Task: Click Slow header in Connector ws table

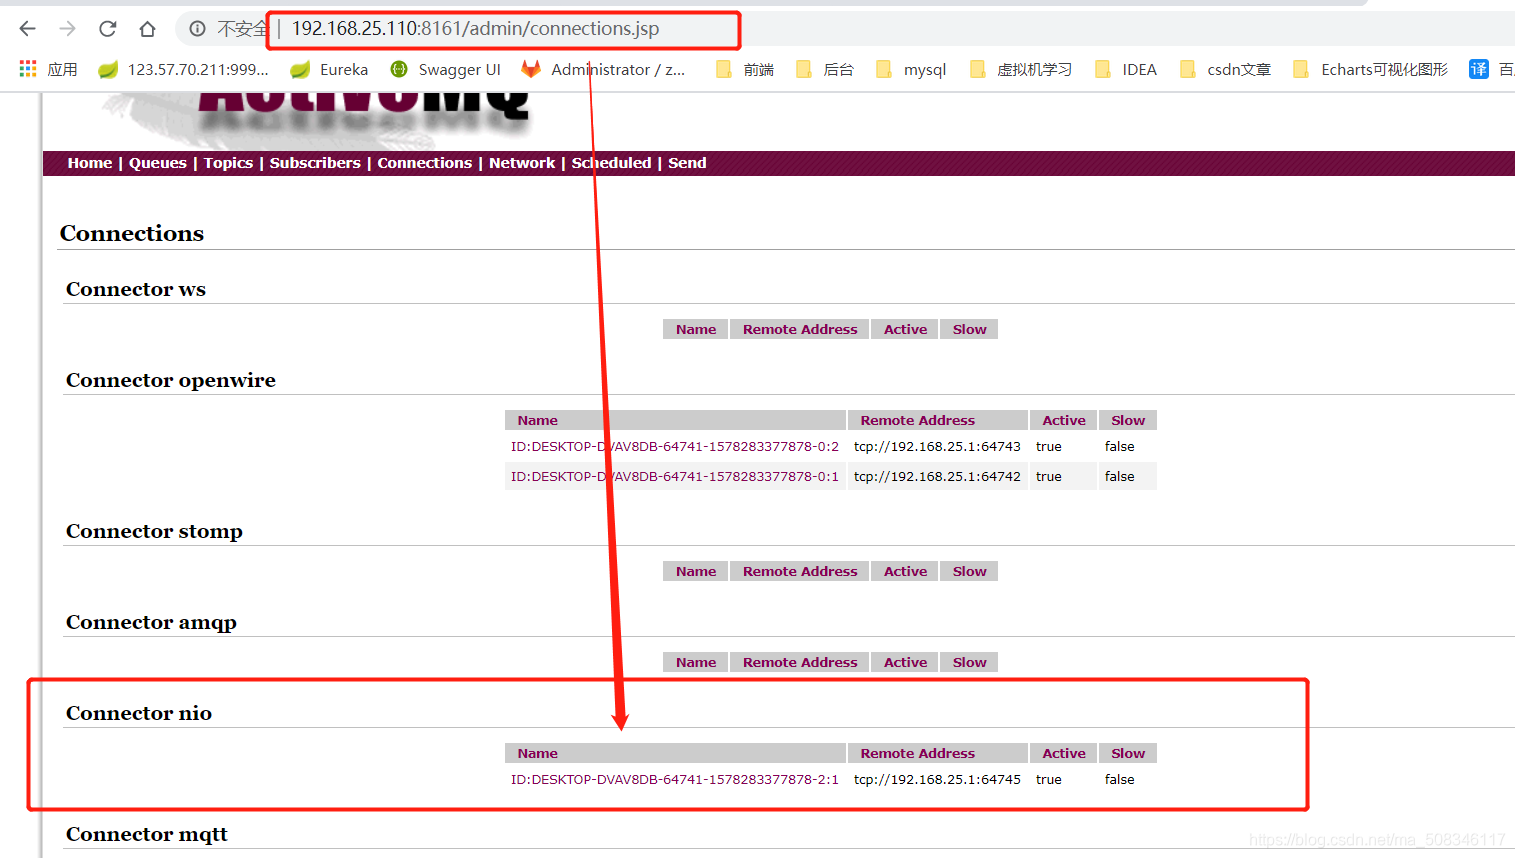Action: [969, 330]
